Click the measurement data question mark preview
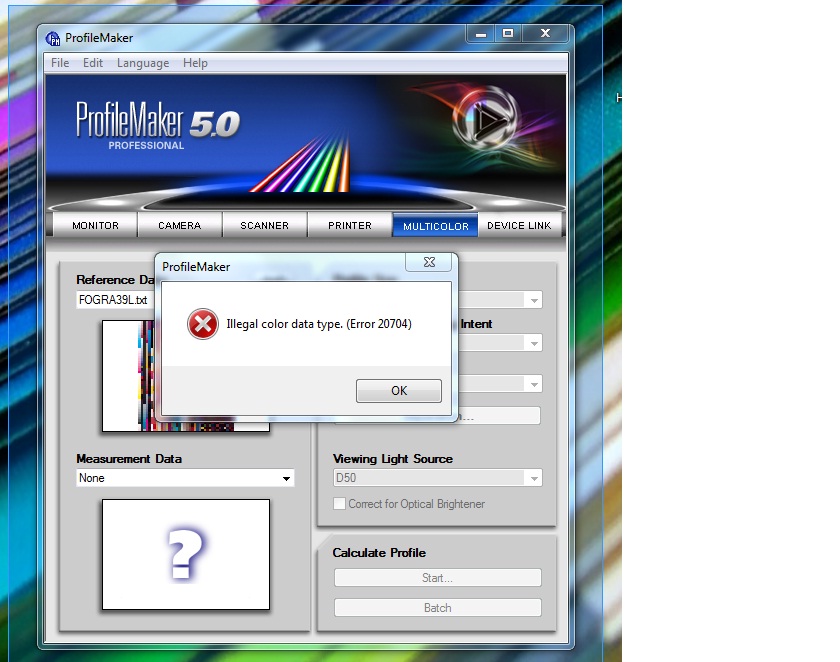This screenshot has height=662, width=840. [x=186, y=554]
